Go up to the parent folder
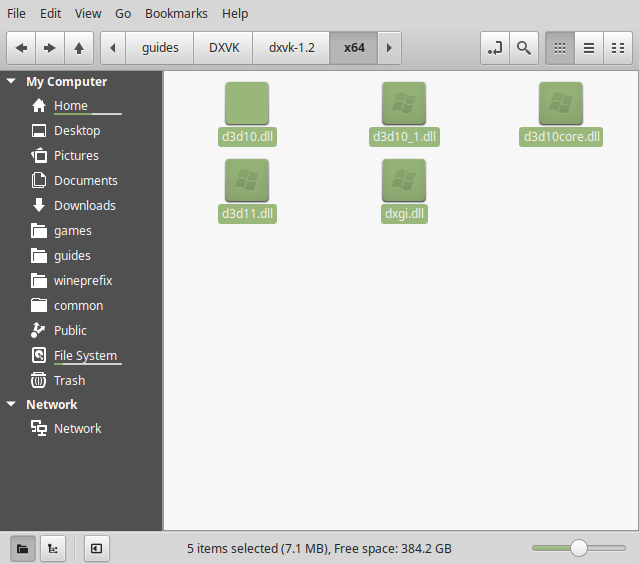The height and width of the screenshot is (564, 639). tap(79, 48)
